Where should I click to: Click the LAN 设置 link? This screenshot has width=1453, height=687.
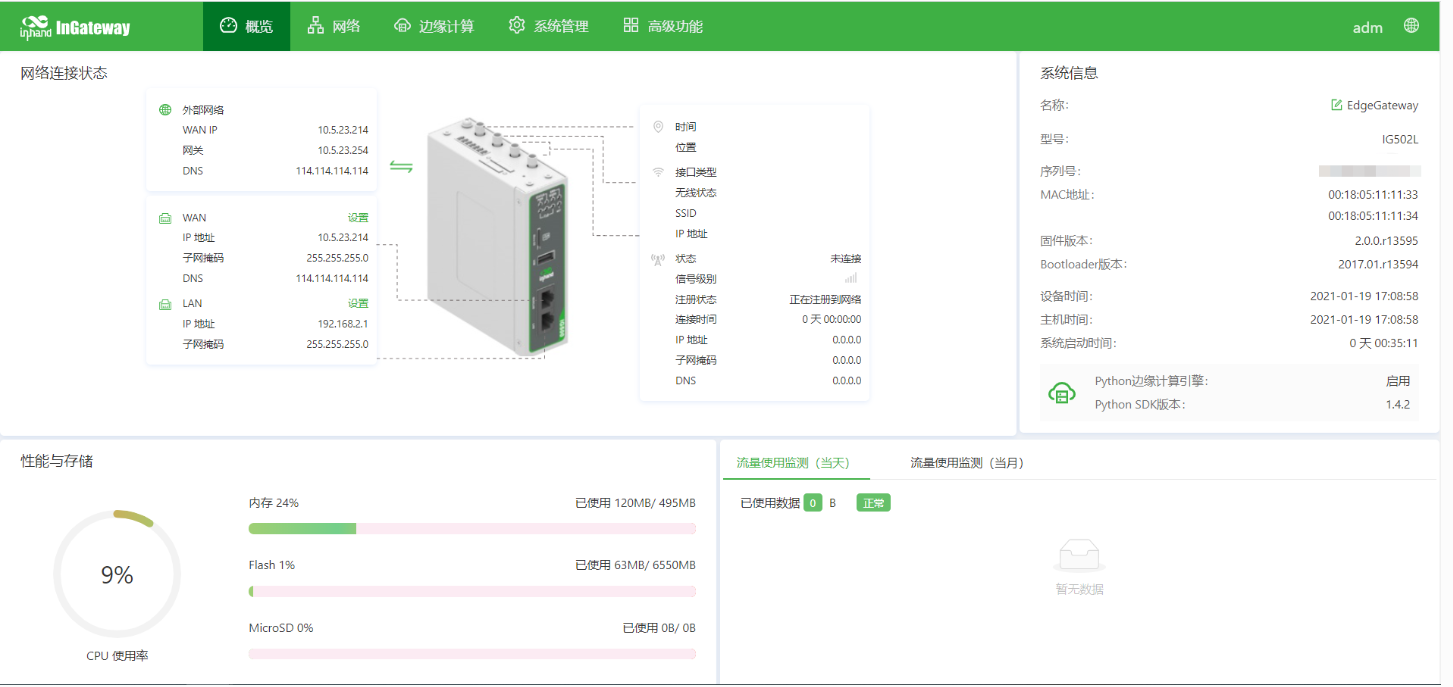tap(358, 304)
